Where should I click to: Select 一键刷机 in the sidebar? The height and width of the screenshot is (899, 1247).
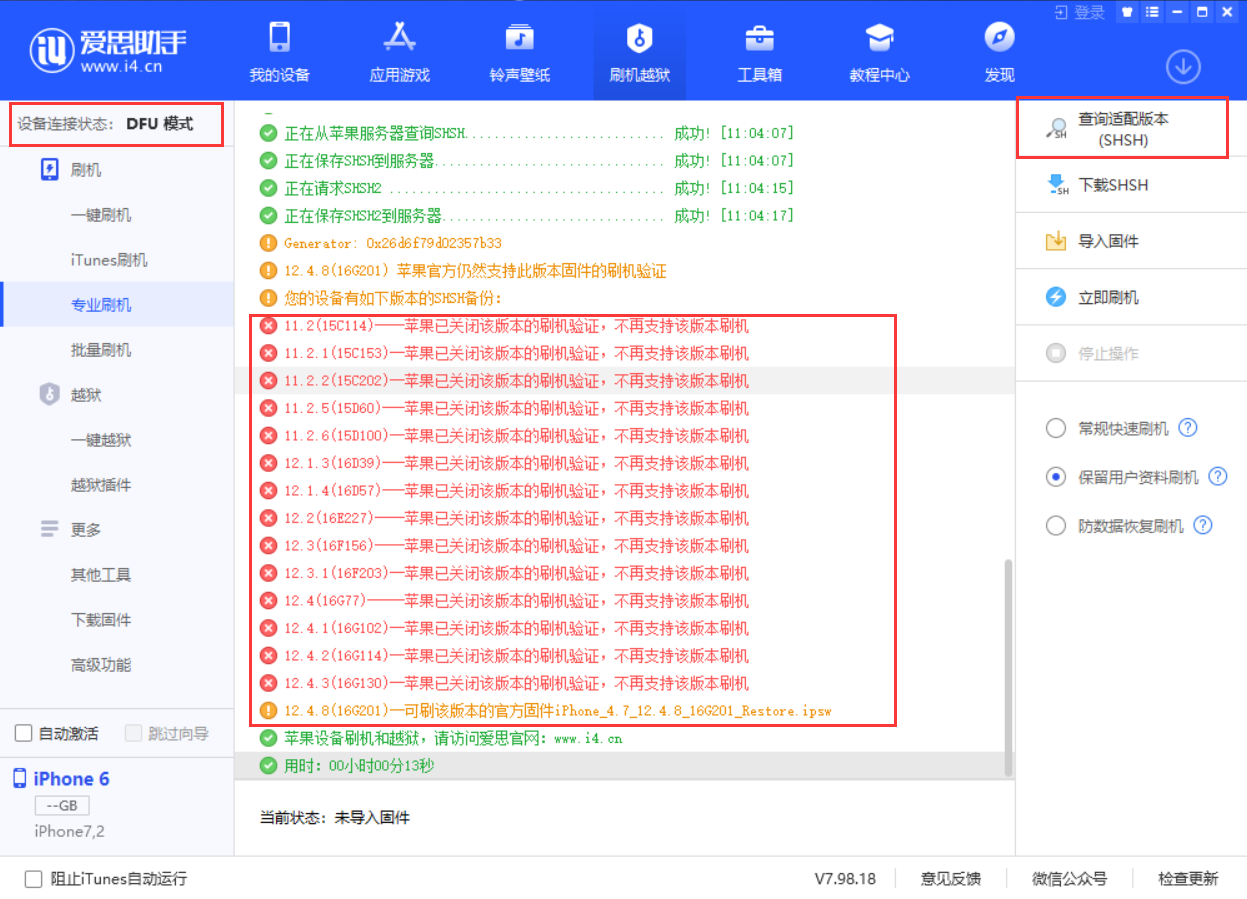(100, 215)
